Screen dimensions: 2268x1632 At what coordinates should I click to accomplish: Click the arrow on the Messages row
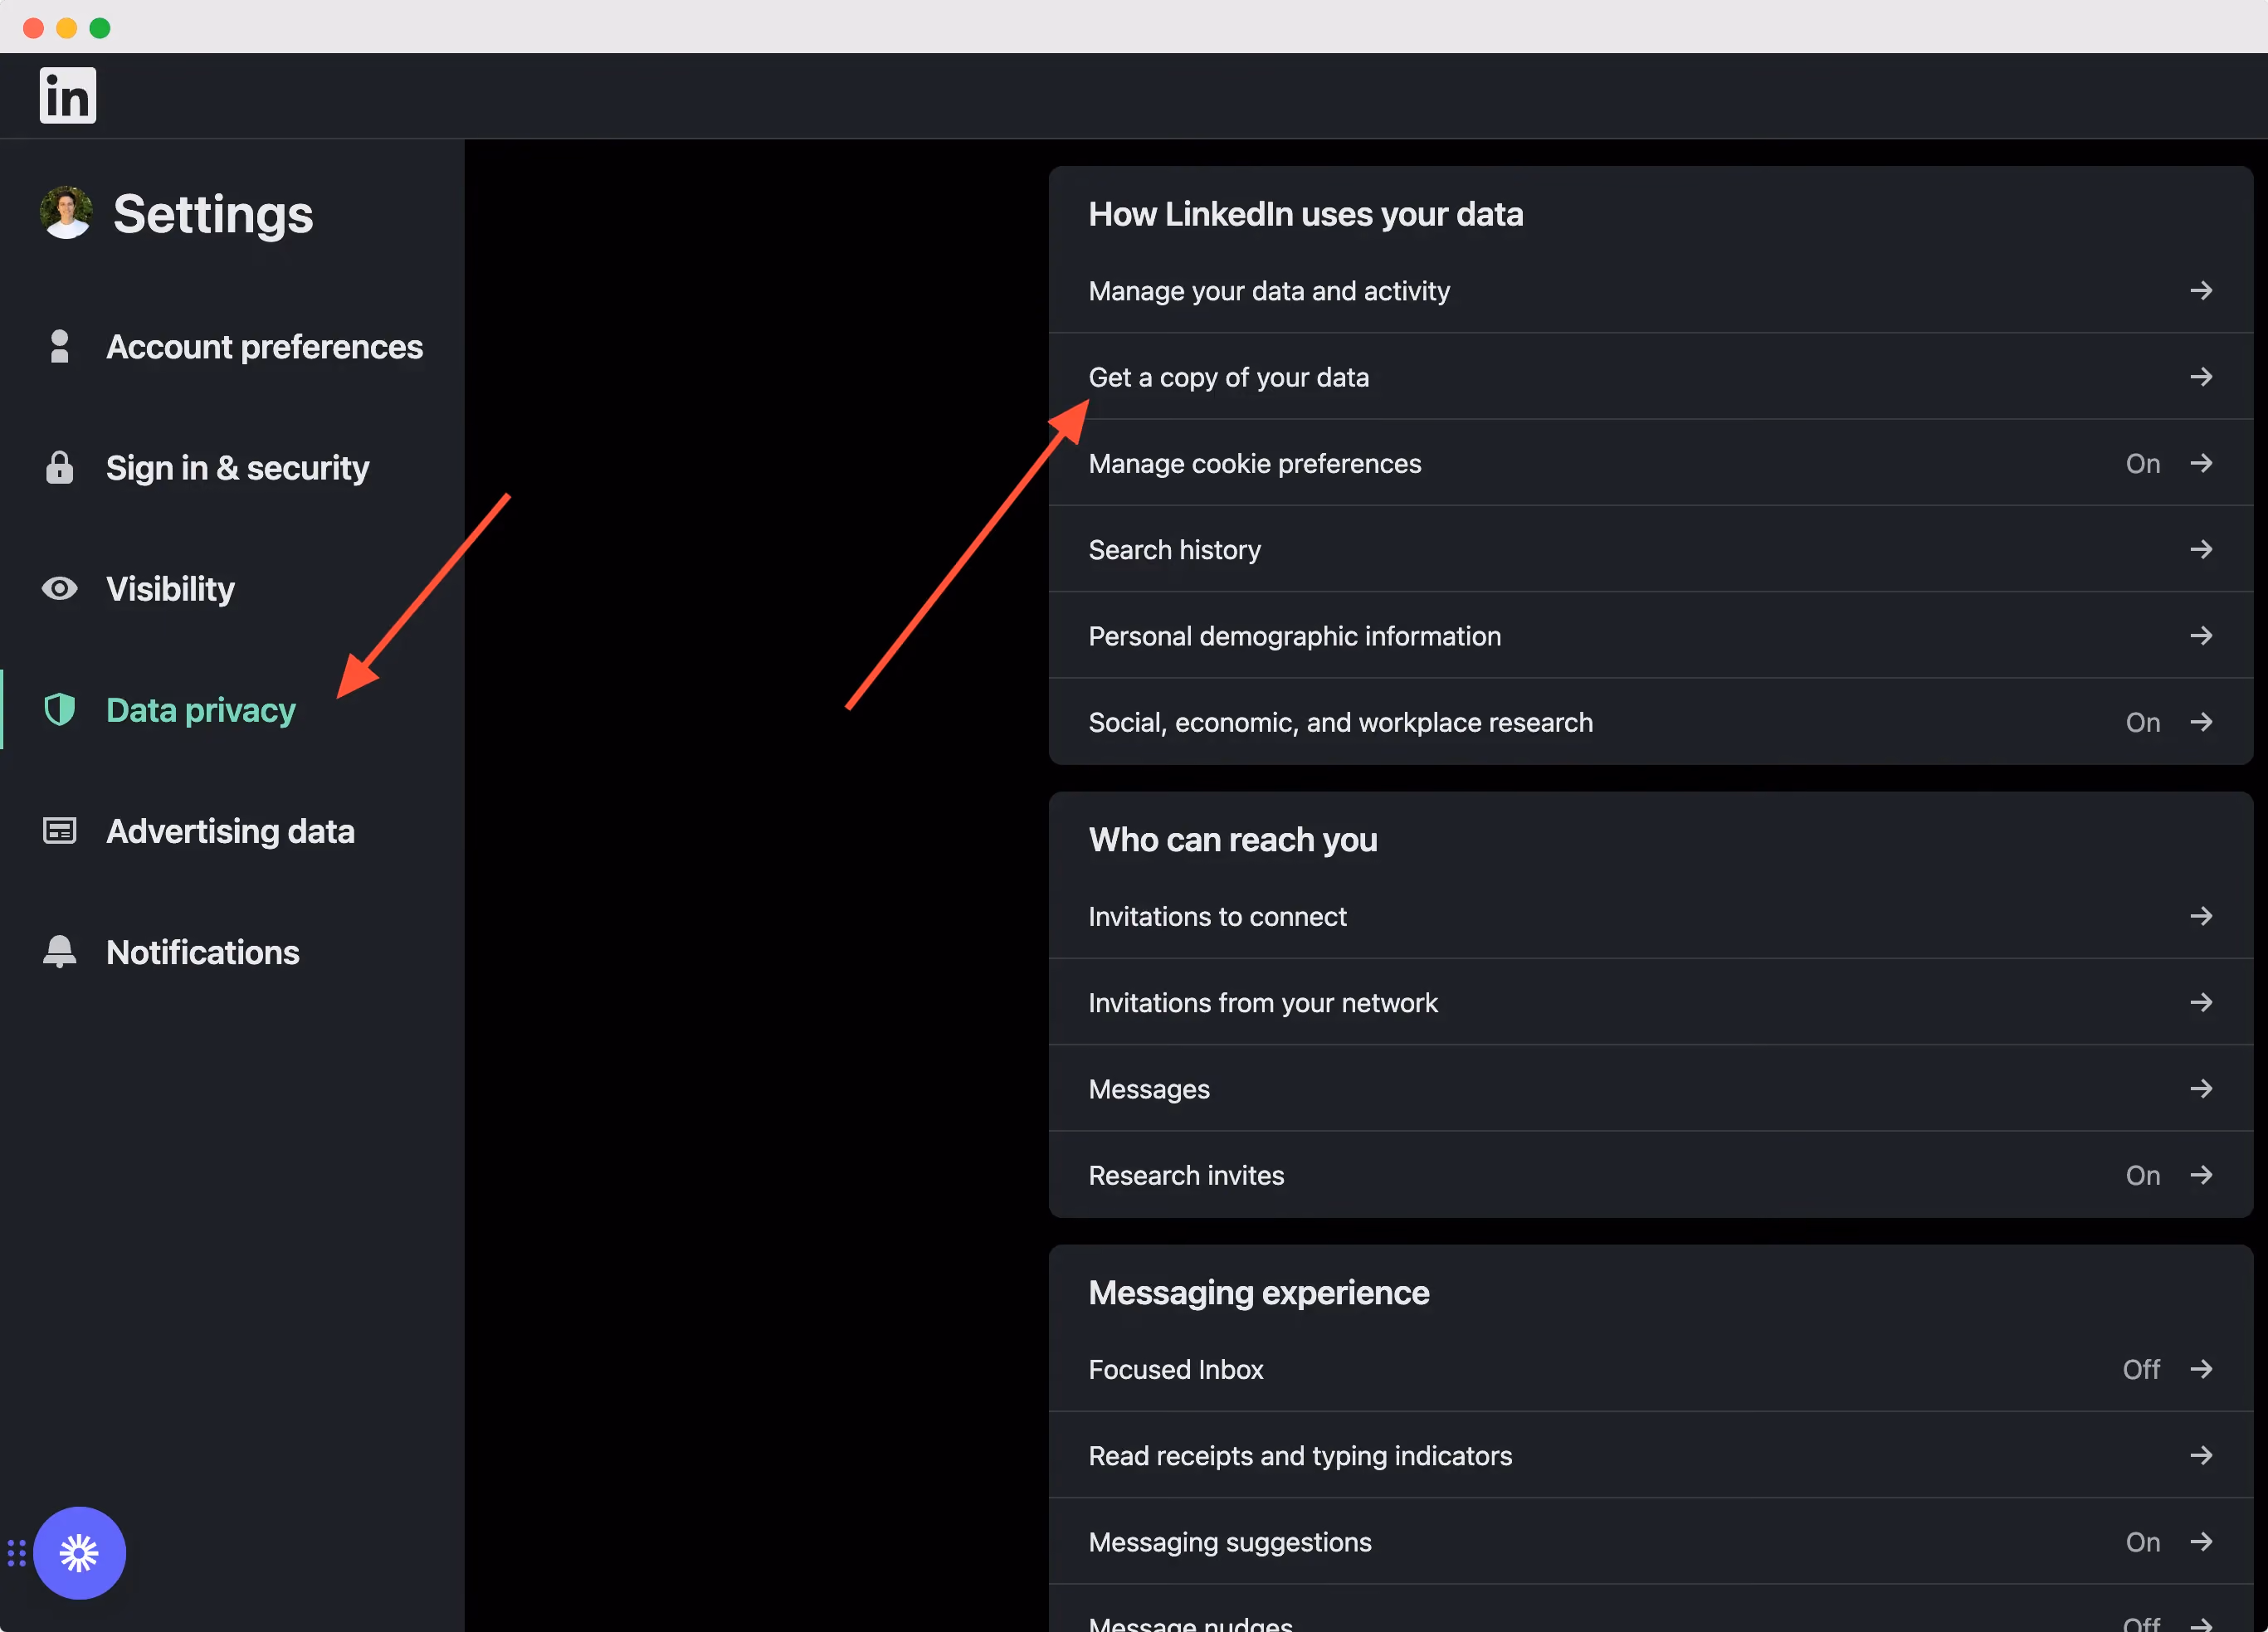tap(2201, 1089)
